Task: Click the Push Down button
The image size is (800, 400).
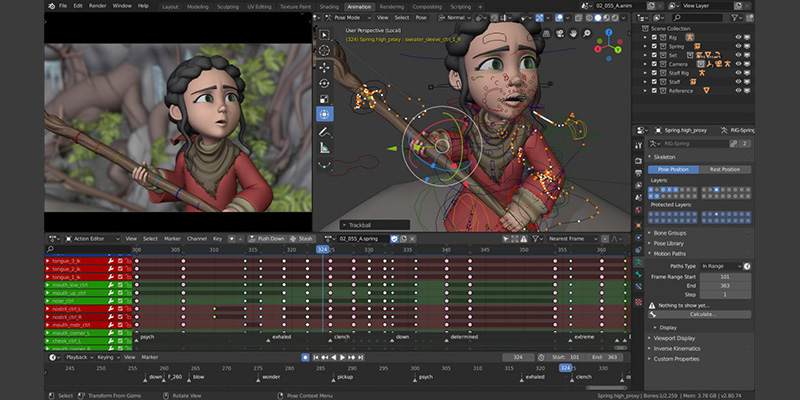Action: tap(266, 239)
